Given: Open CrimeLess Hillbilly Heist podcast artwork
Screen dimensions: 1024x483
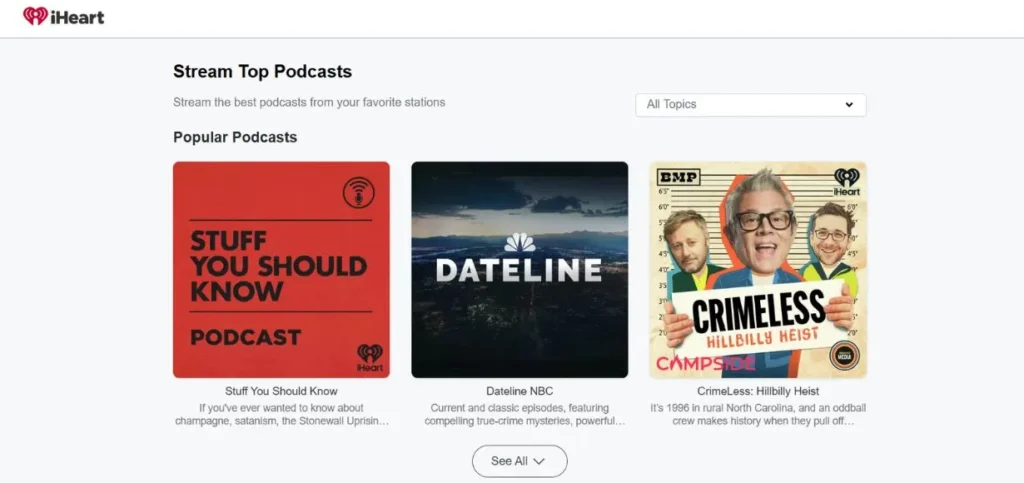Looking at the screenshot, I should [x=758, y=270].
